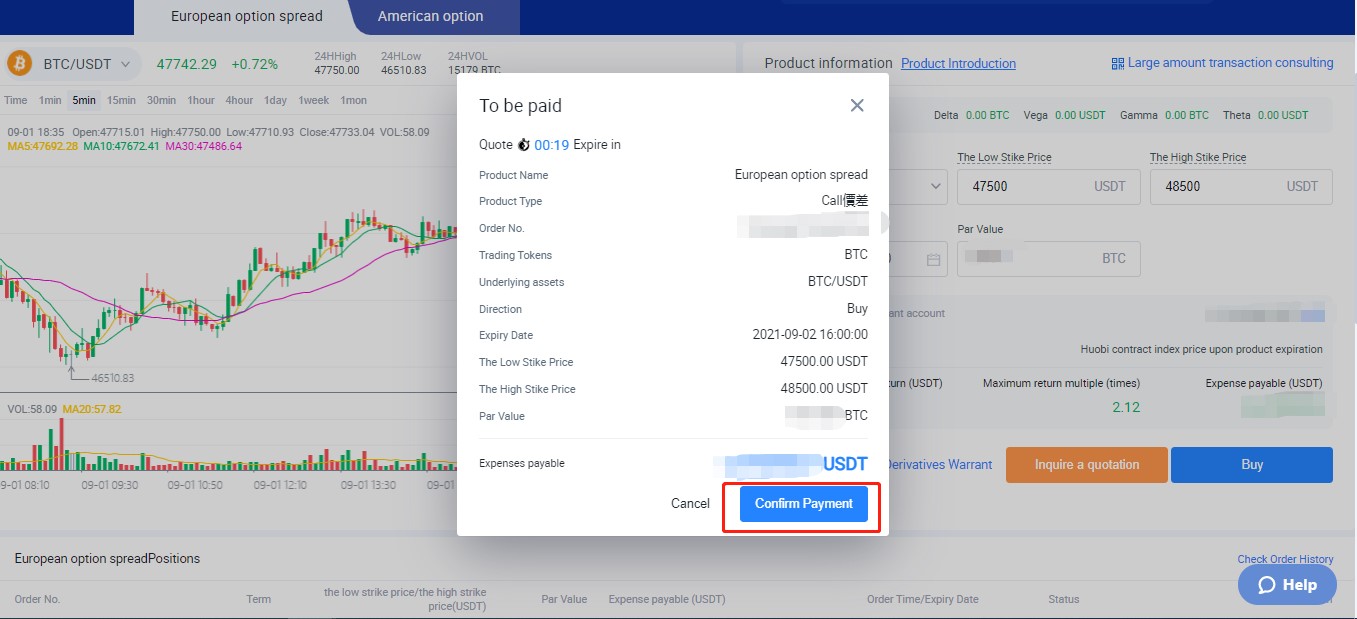Image resolution: width=1357 pixels, height=619 pixels.
Task: Click the calendar icon in date field
Action: click(933, 259)
